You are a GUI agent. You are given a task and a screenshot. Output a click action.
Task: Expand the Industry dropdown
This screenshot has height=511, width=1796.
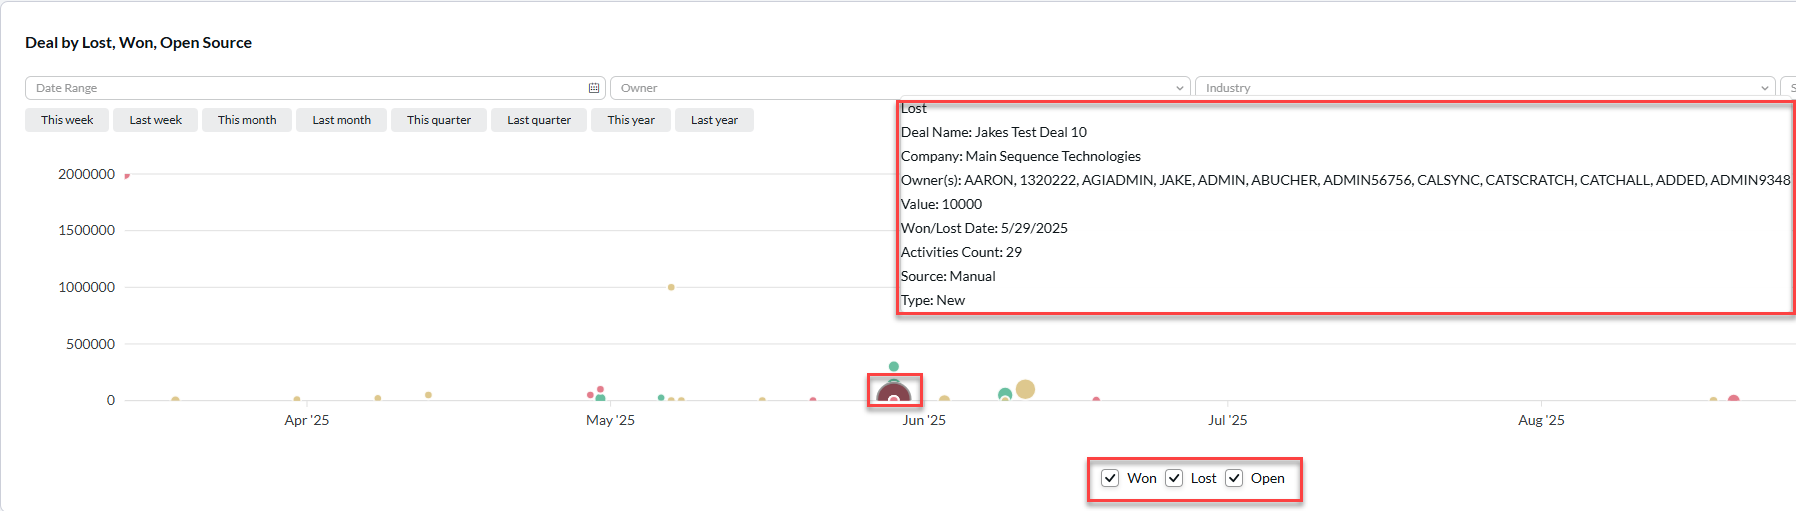[x=1764, y=88]
